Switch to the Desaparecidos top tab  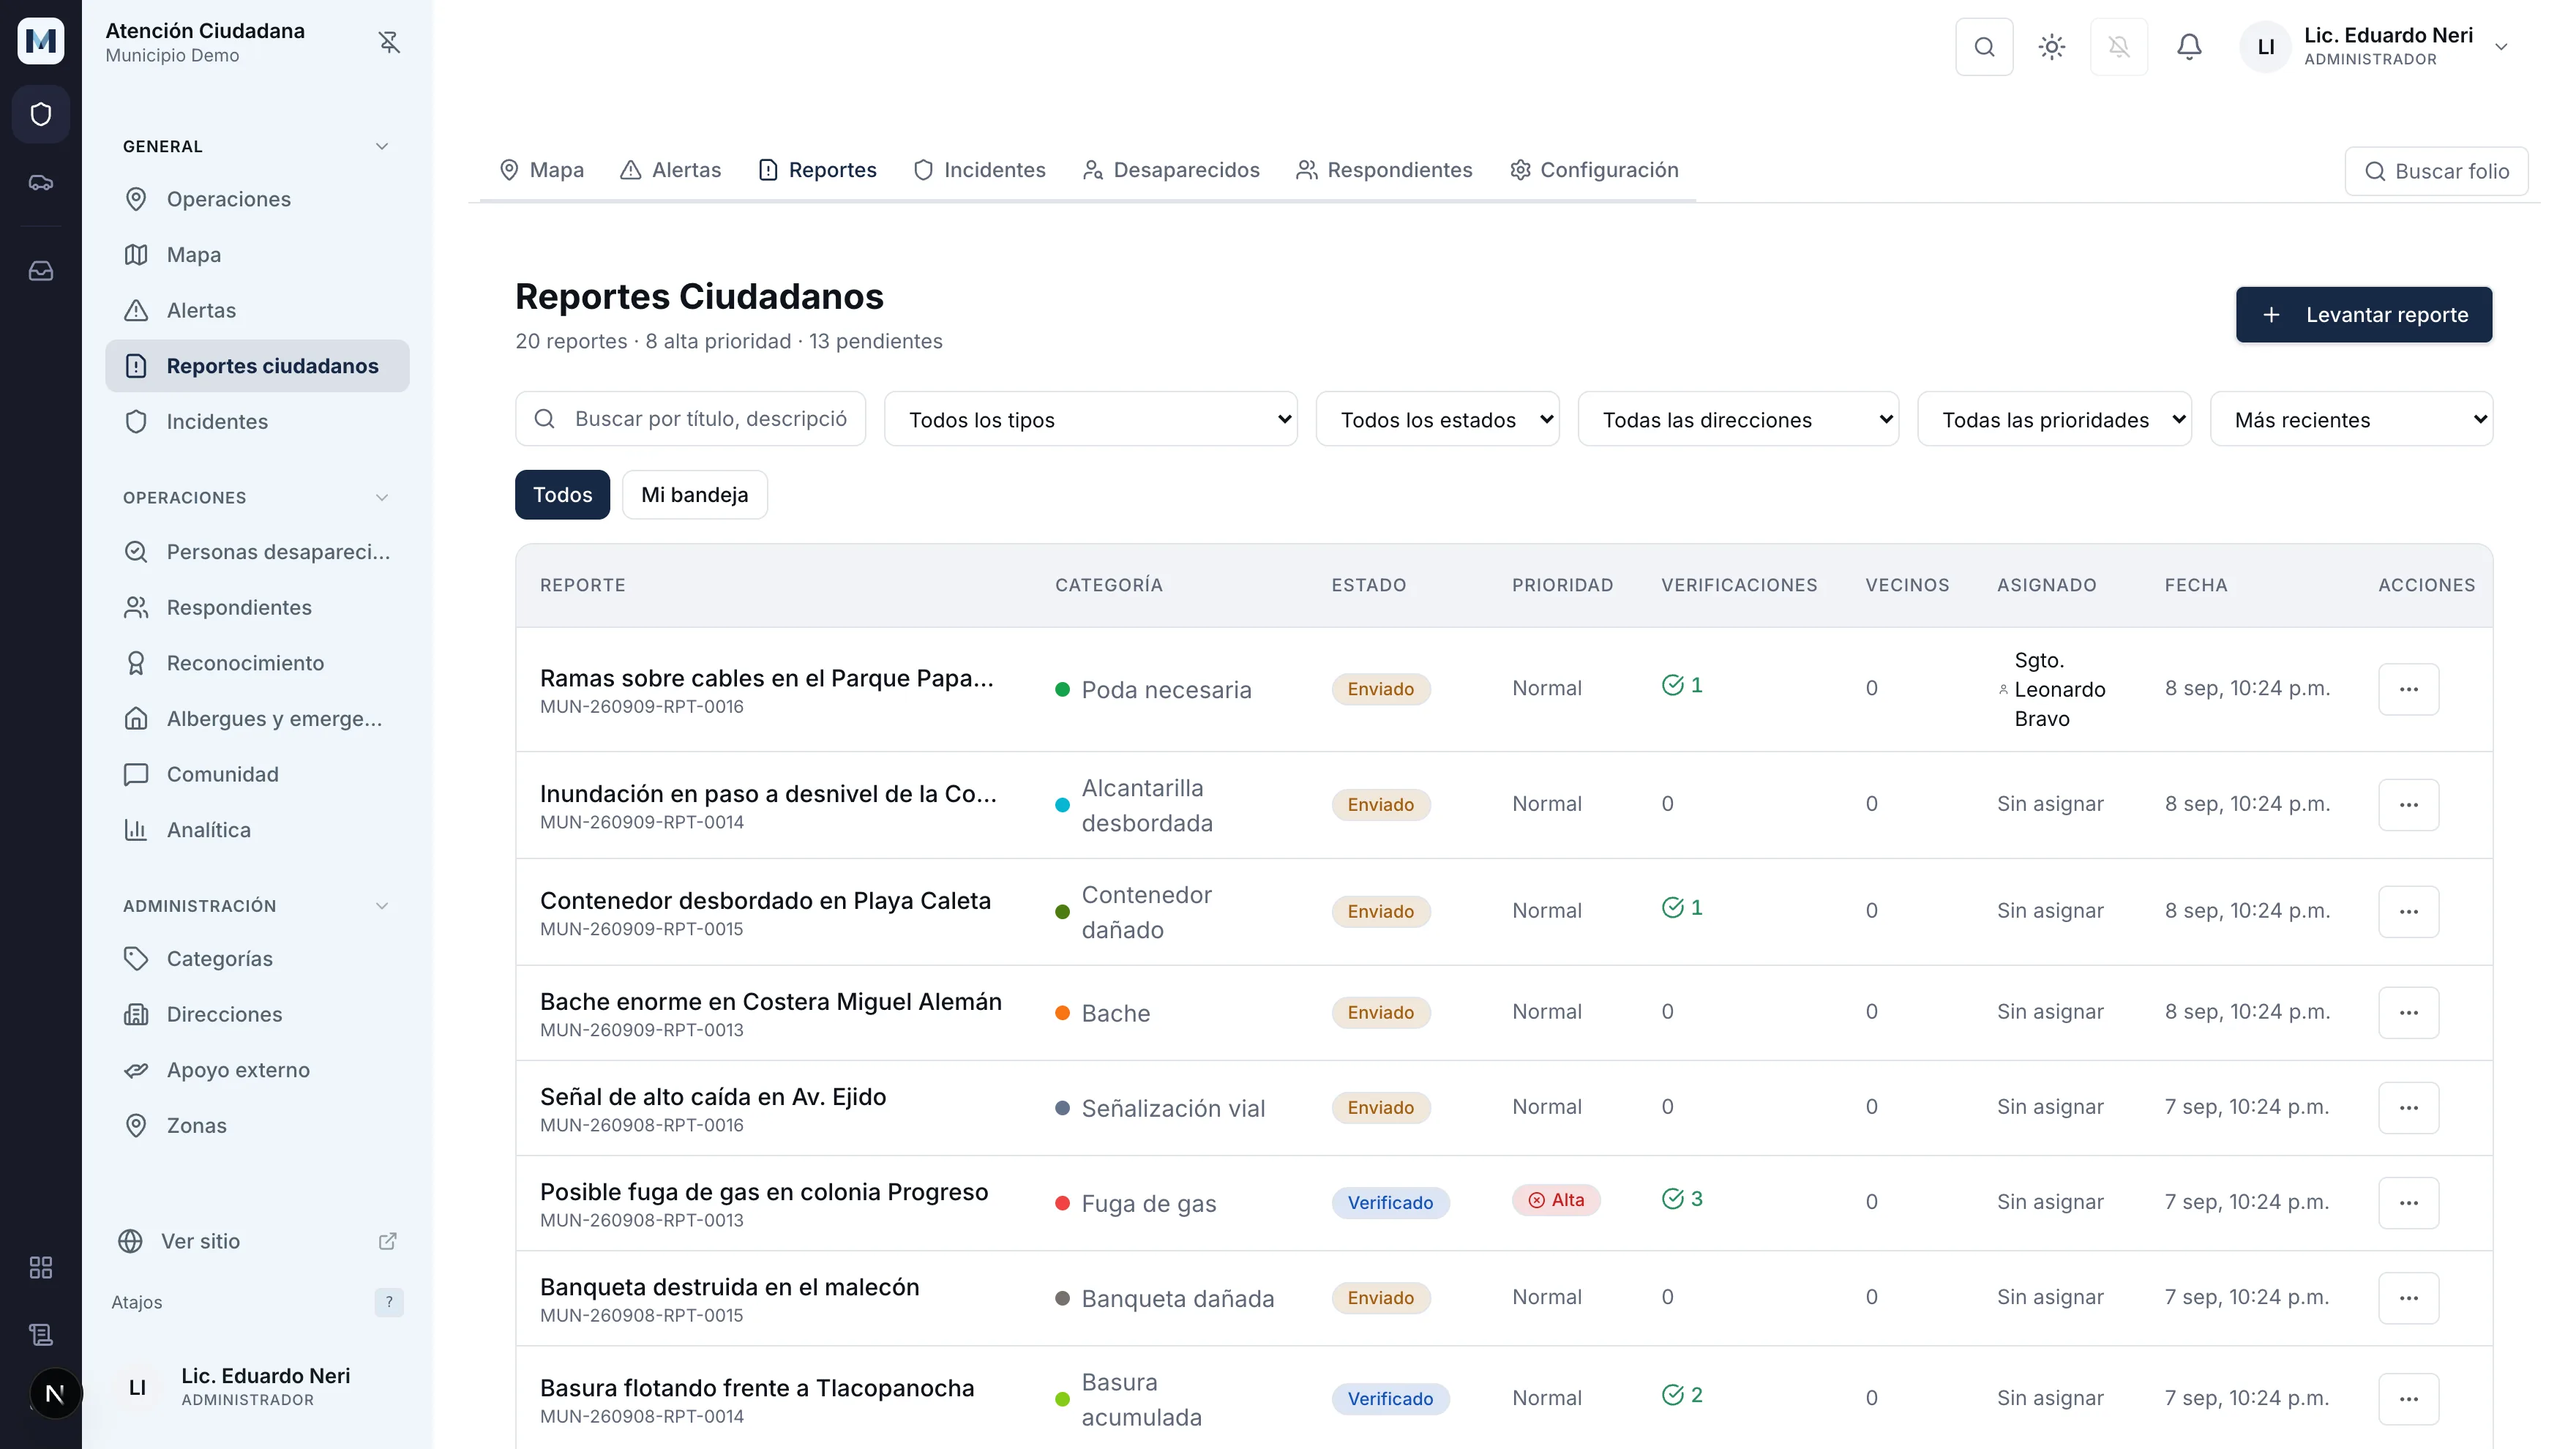1171,170
